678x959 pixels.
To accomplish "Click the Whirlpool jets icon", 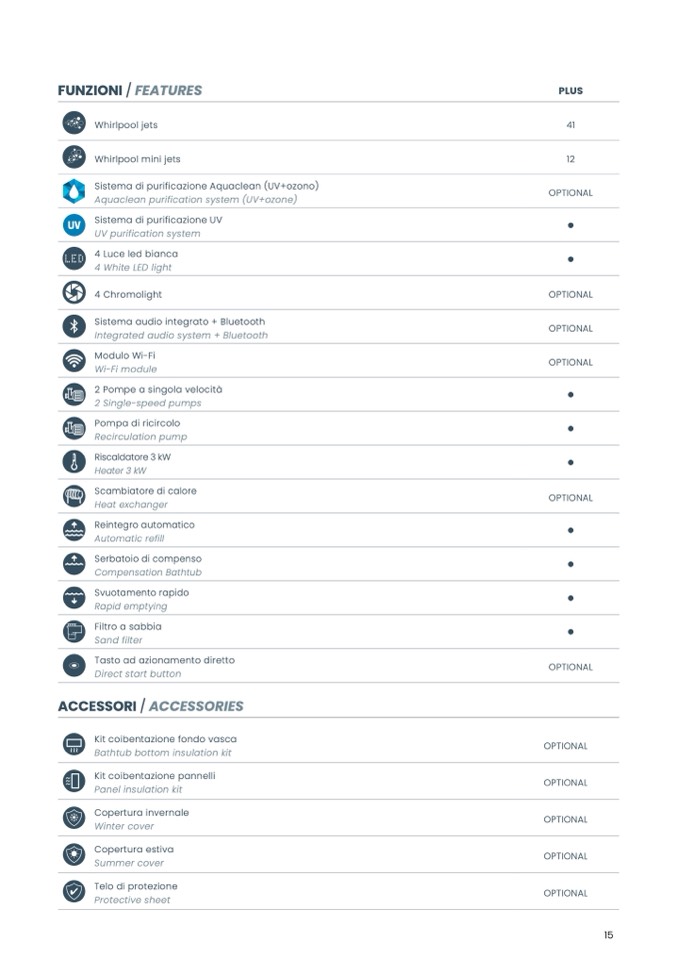I will pyautogui.click(x=74, y=124).
